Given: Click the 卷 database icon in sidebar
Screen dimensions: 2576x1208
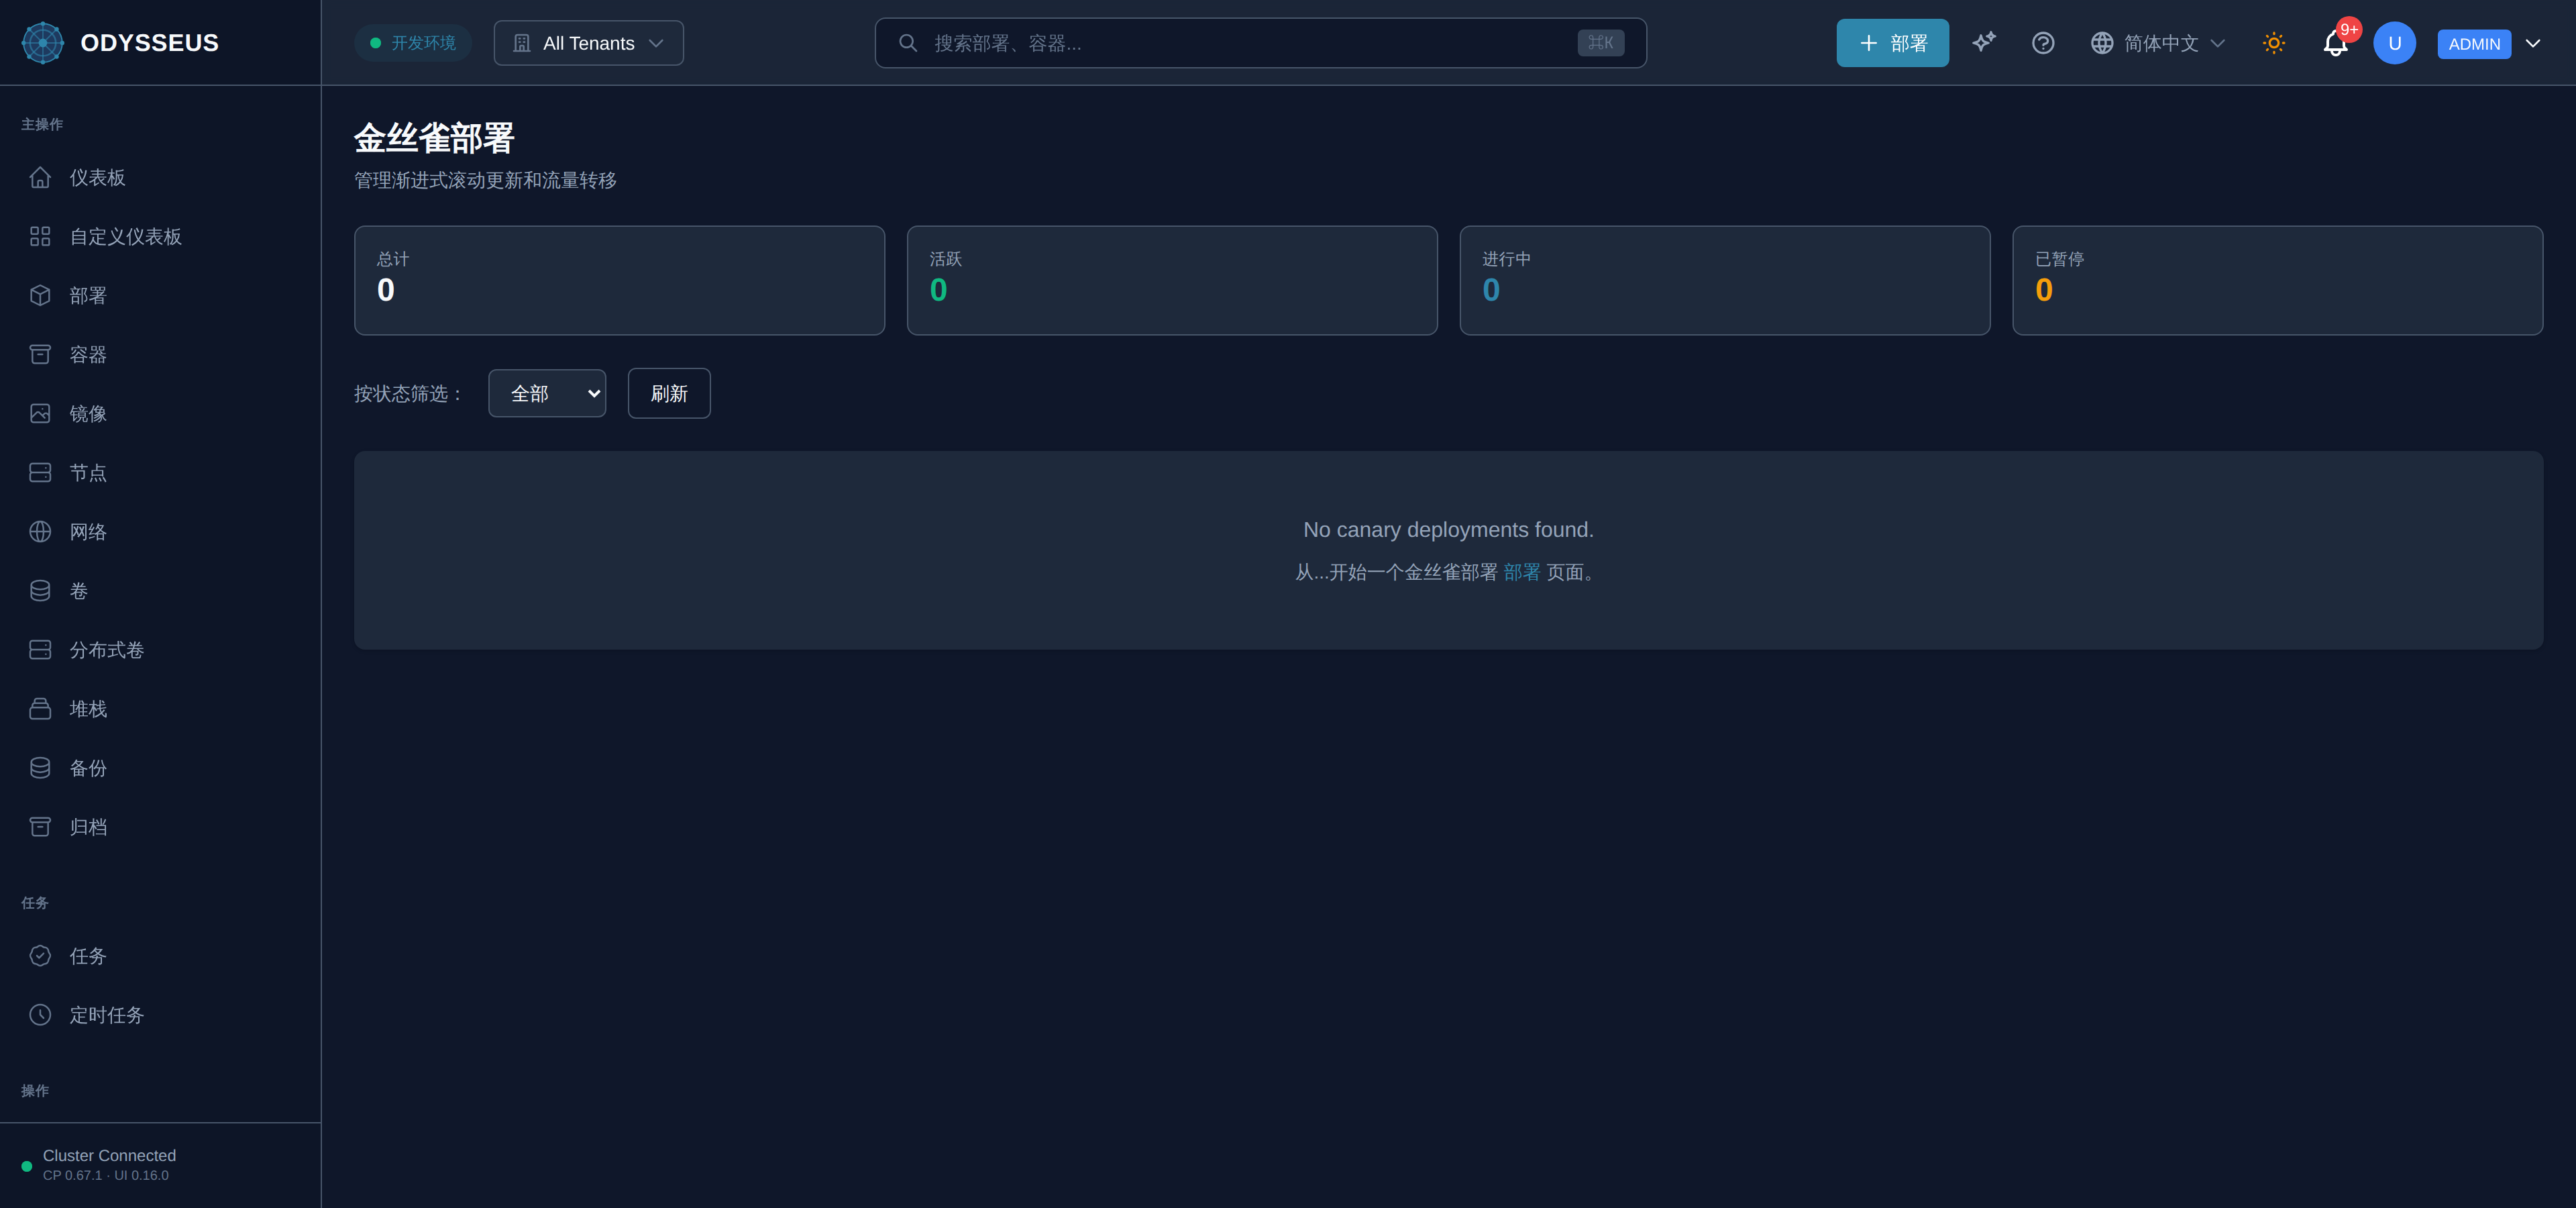Looking at the screenshot, I should click(x=40, y=590).
